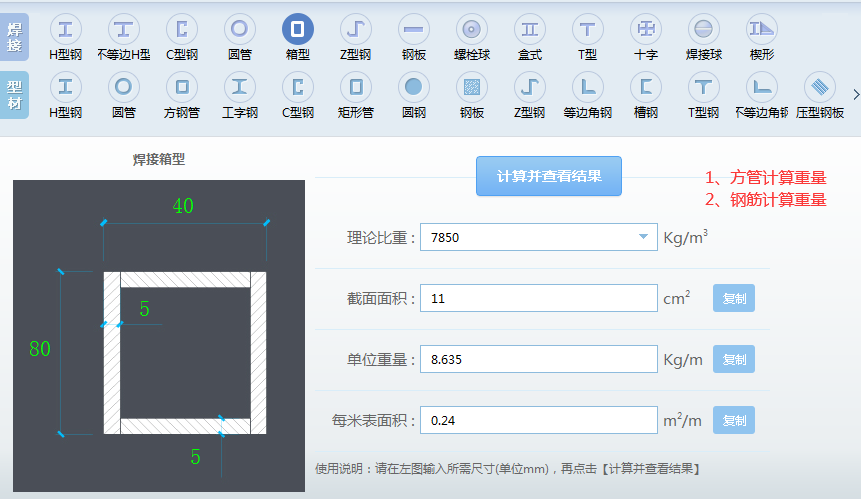This screenshot has width=861, height=499.
Task: Pick welded Z型钢 section icon
Action: click(356, 29)
